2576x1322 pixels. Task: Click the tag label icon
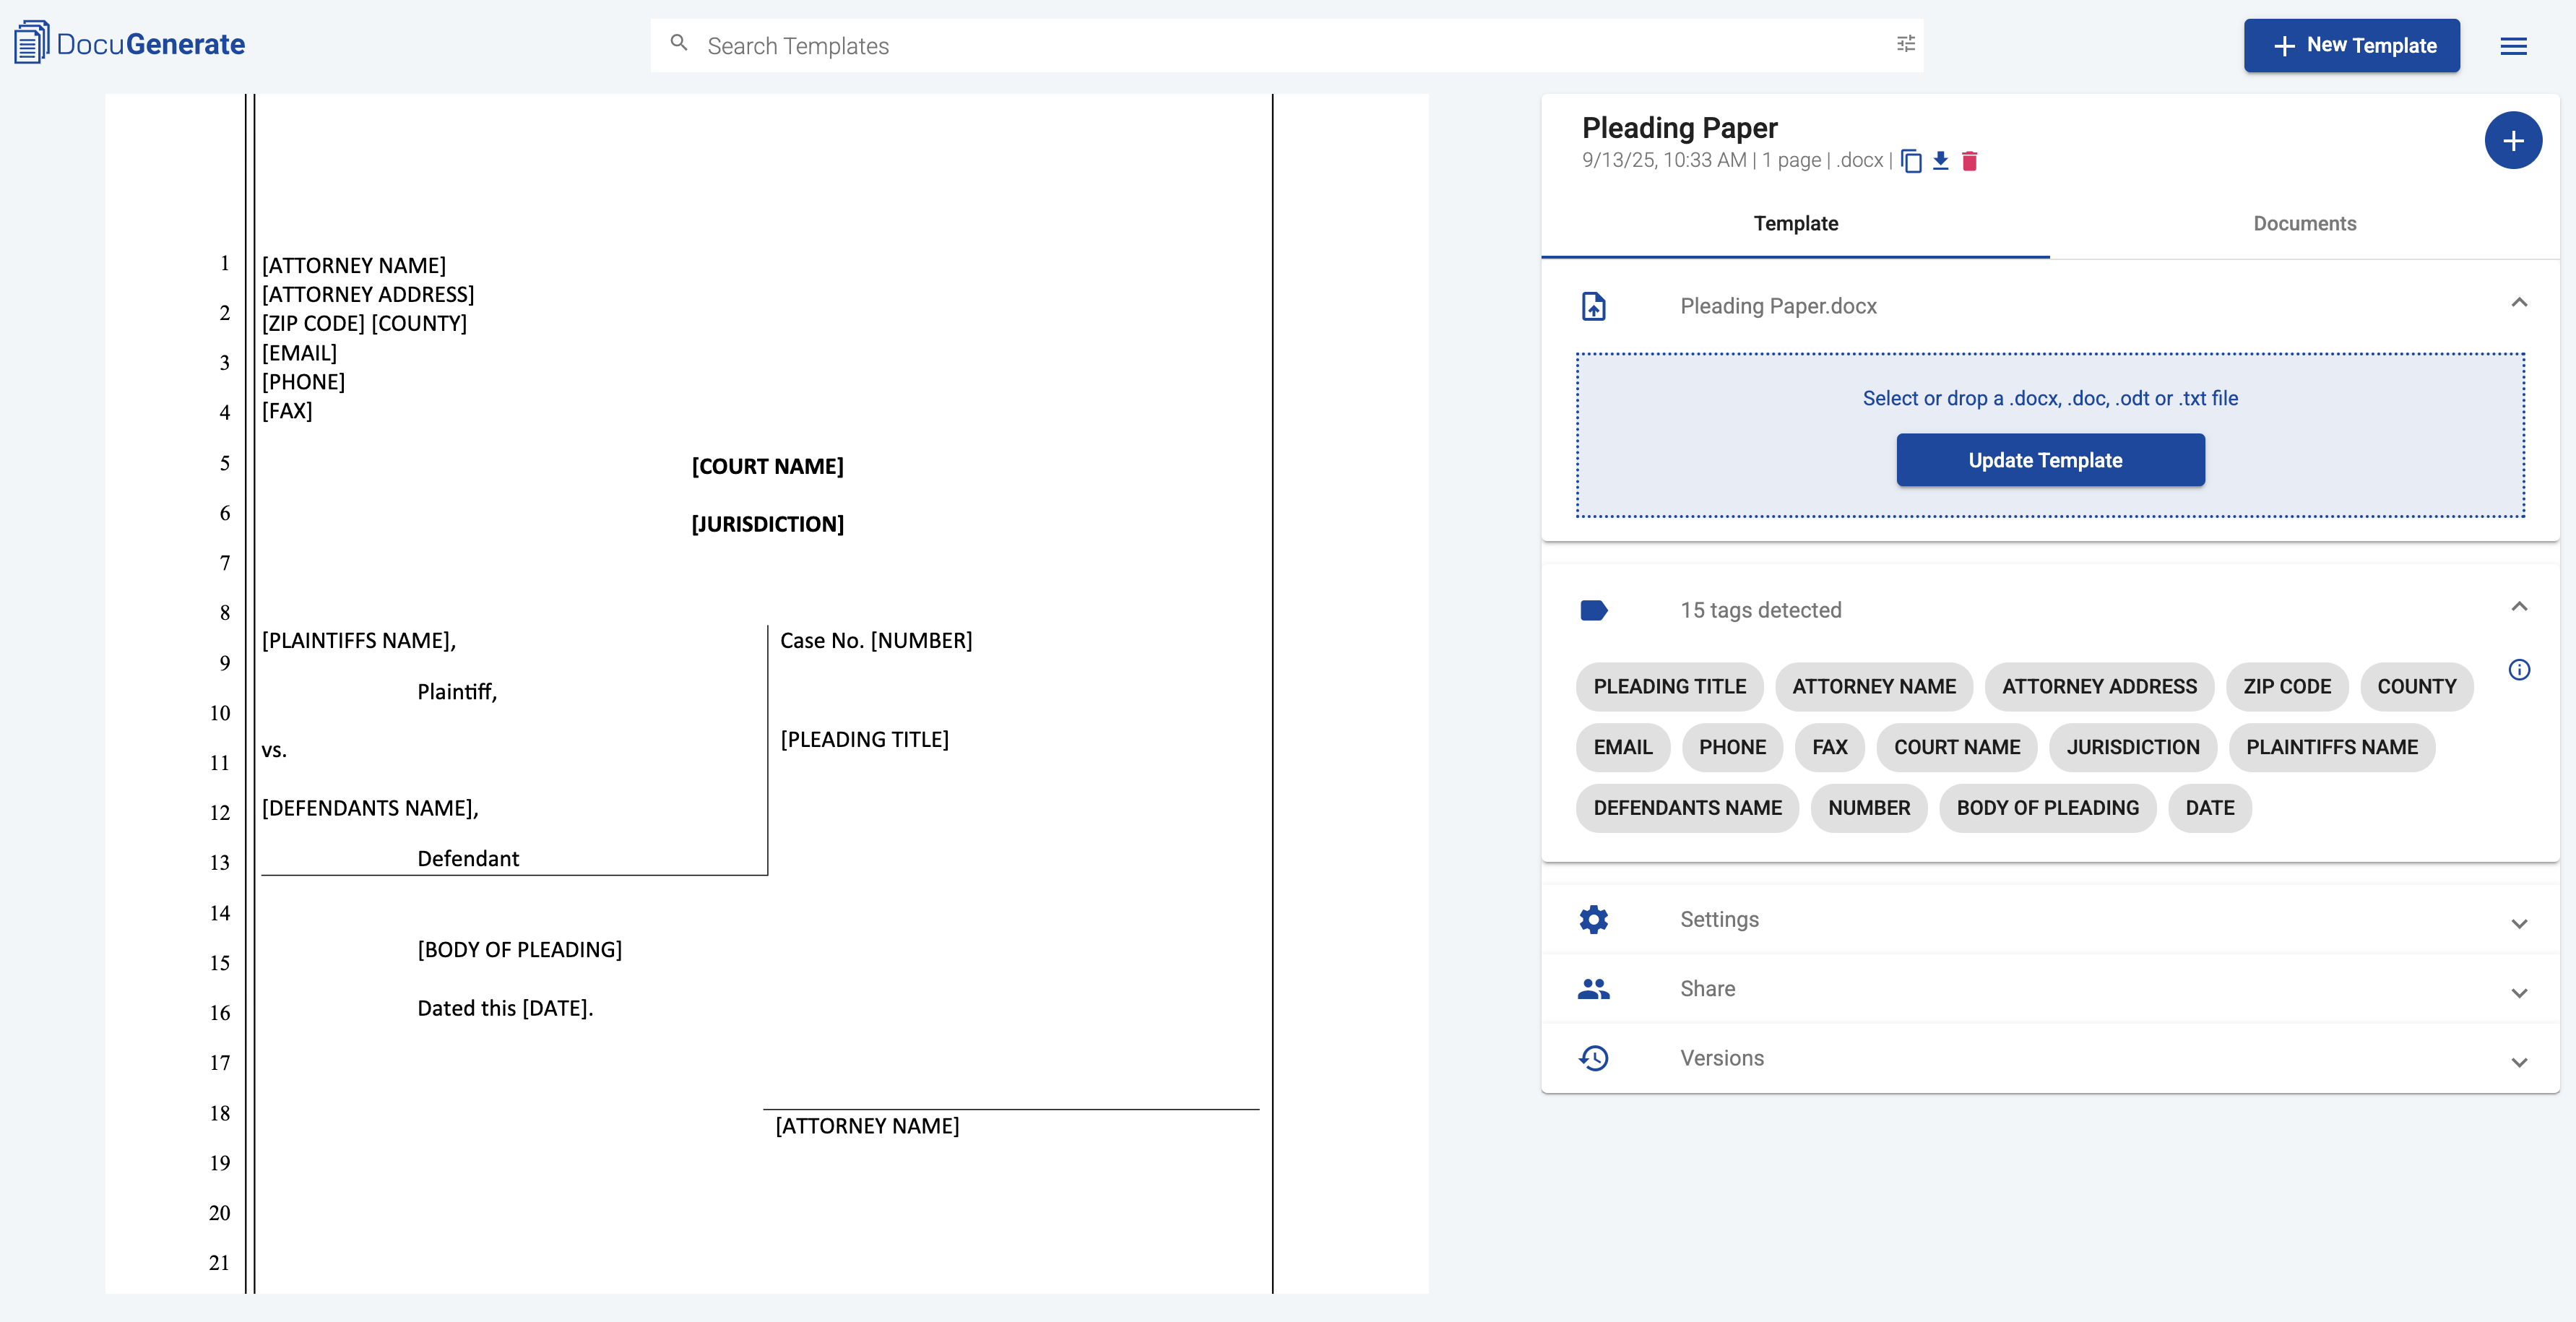[1594, 610]
